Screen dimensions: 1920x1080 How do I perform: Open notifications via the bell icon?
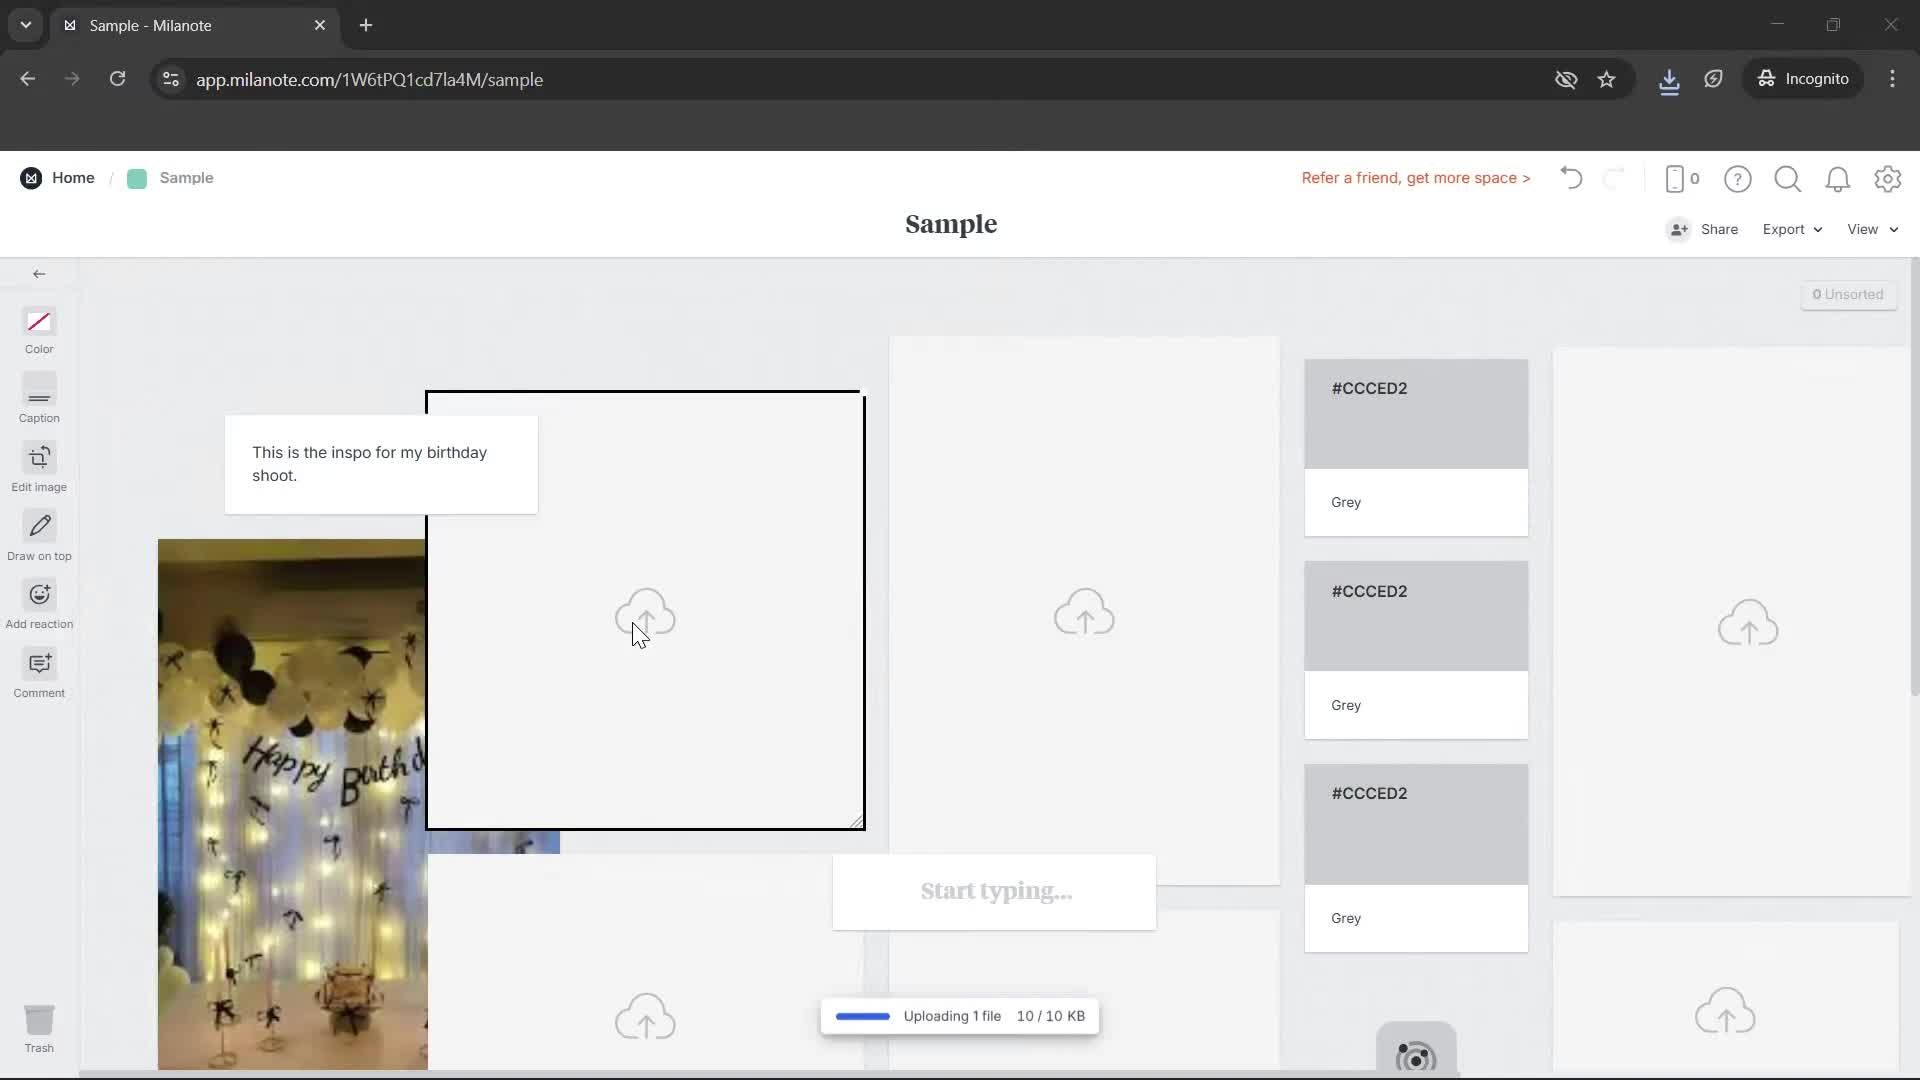[1838, 179]
